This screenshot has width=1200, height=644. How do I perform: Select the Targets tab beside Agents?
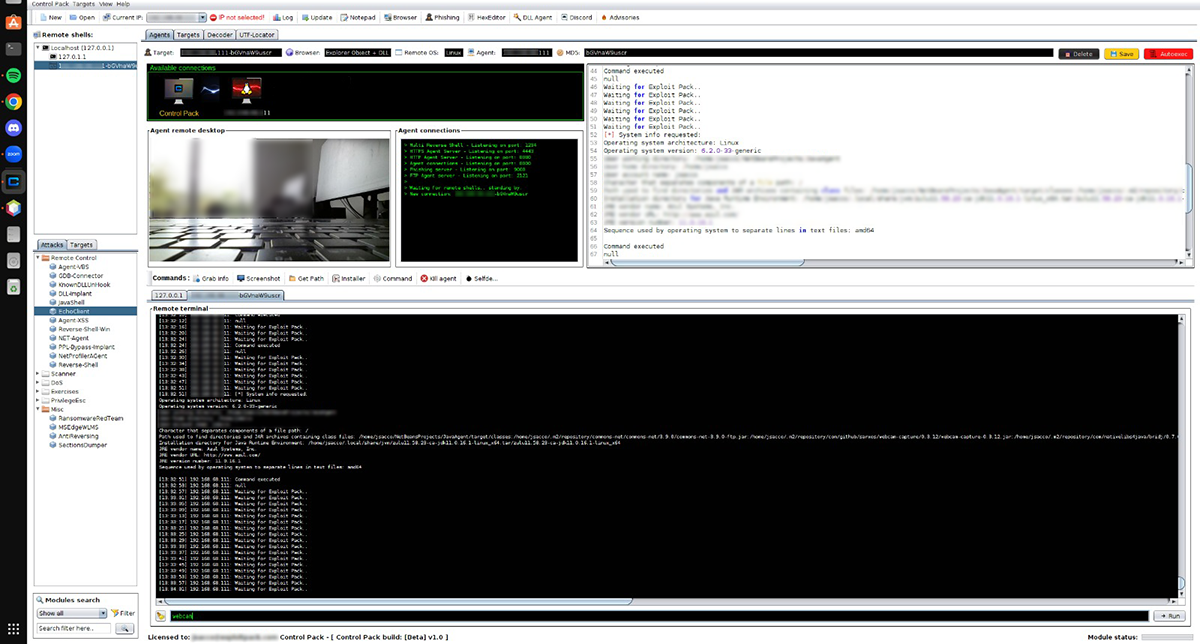tap(189, 35)
